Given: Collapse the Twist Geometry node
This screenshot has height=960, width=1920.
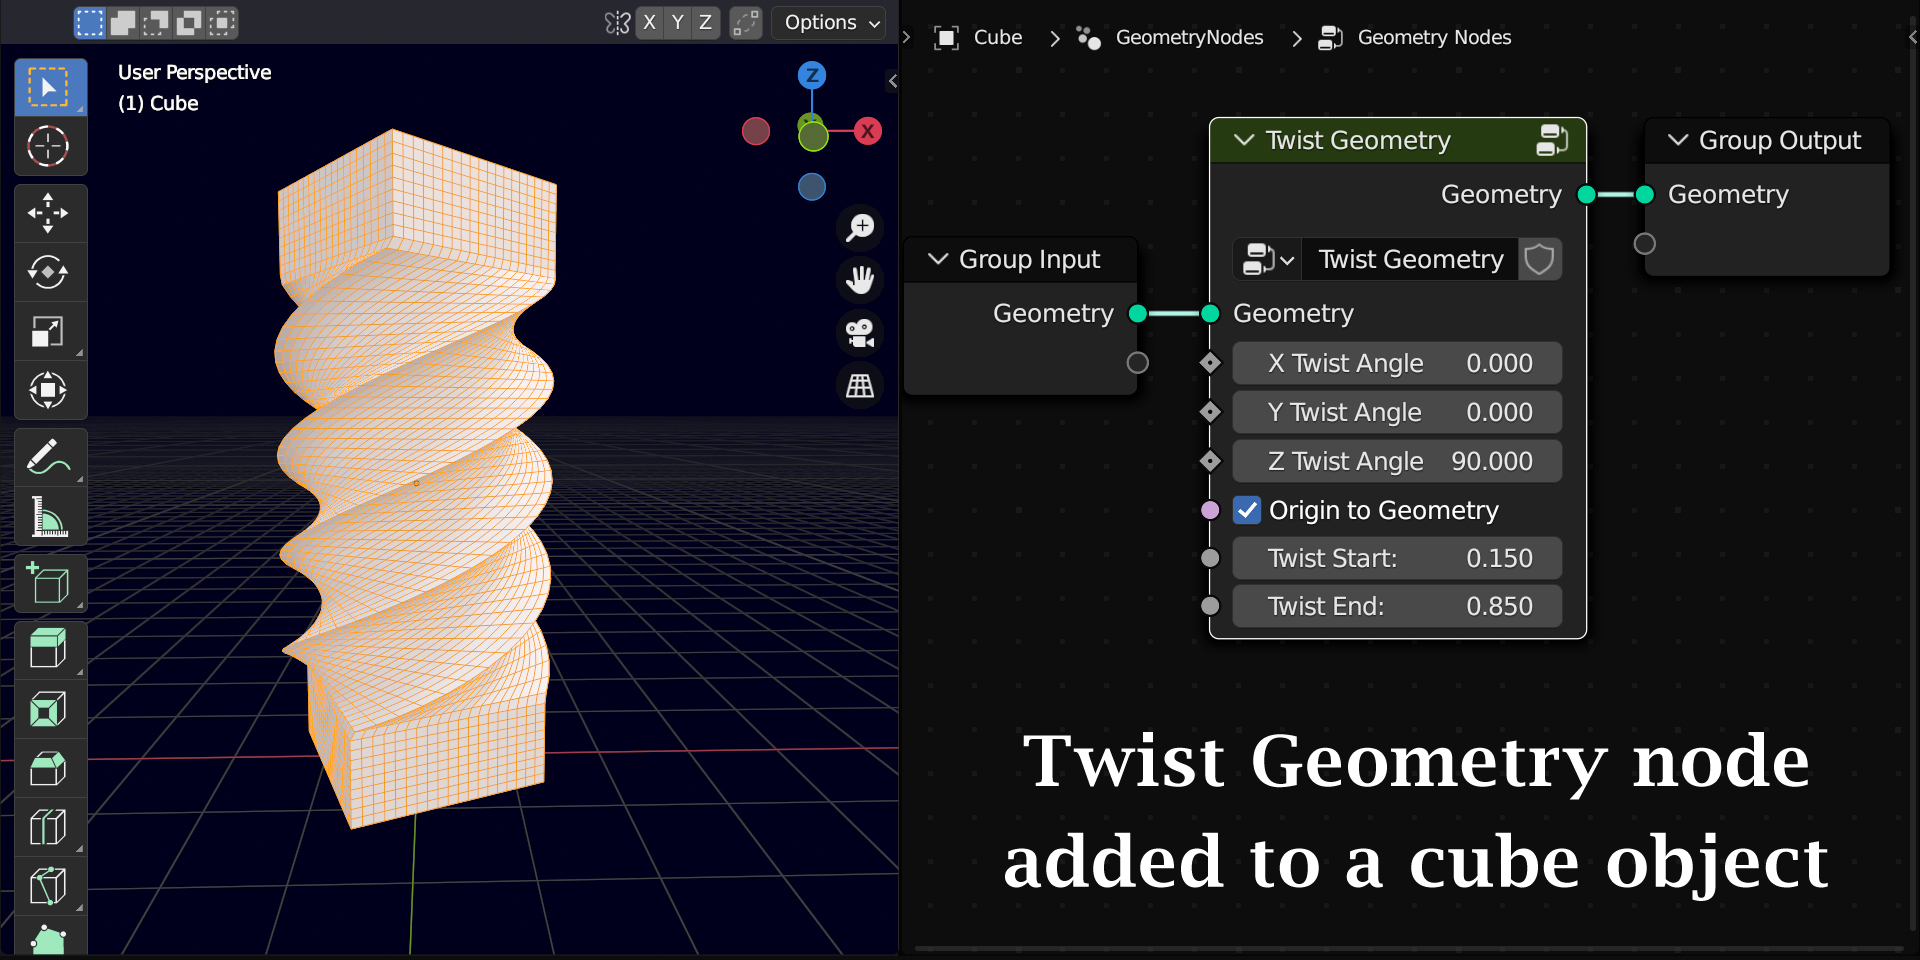Looking at the screenshot, I should tap(1244, 140).
